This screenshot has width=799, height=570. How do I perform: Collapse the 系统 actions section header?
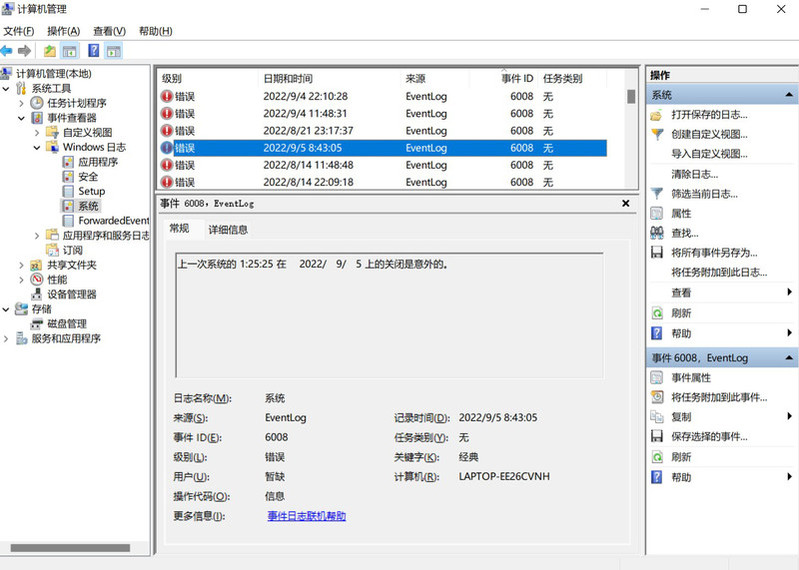pos(789,95)
